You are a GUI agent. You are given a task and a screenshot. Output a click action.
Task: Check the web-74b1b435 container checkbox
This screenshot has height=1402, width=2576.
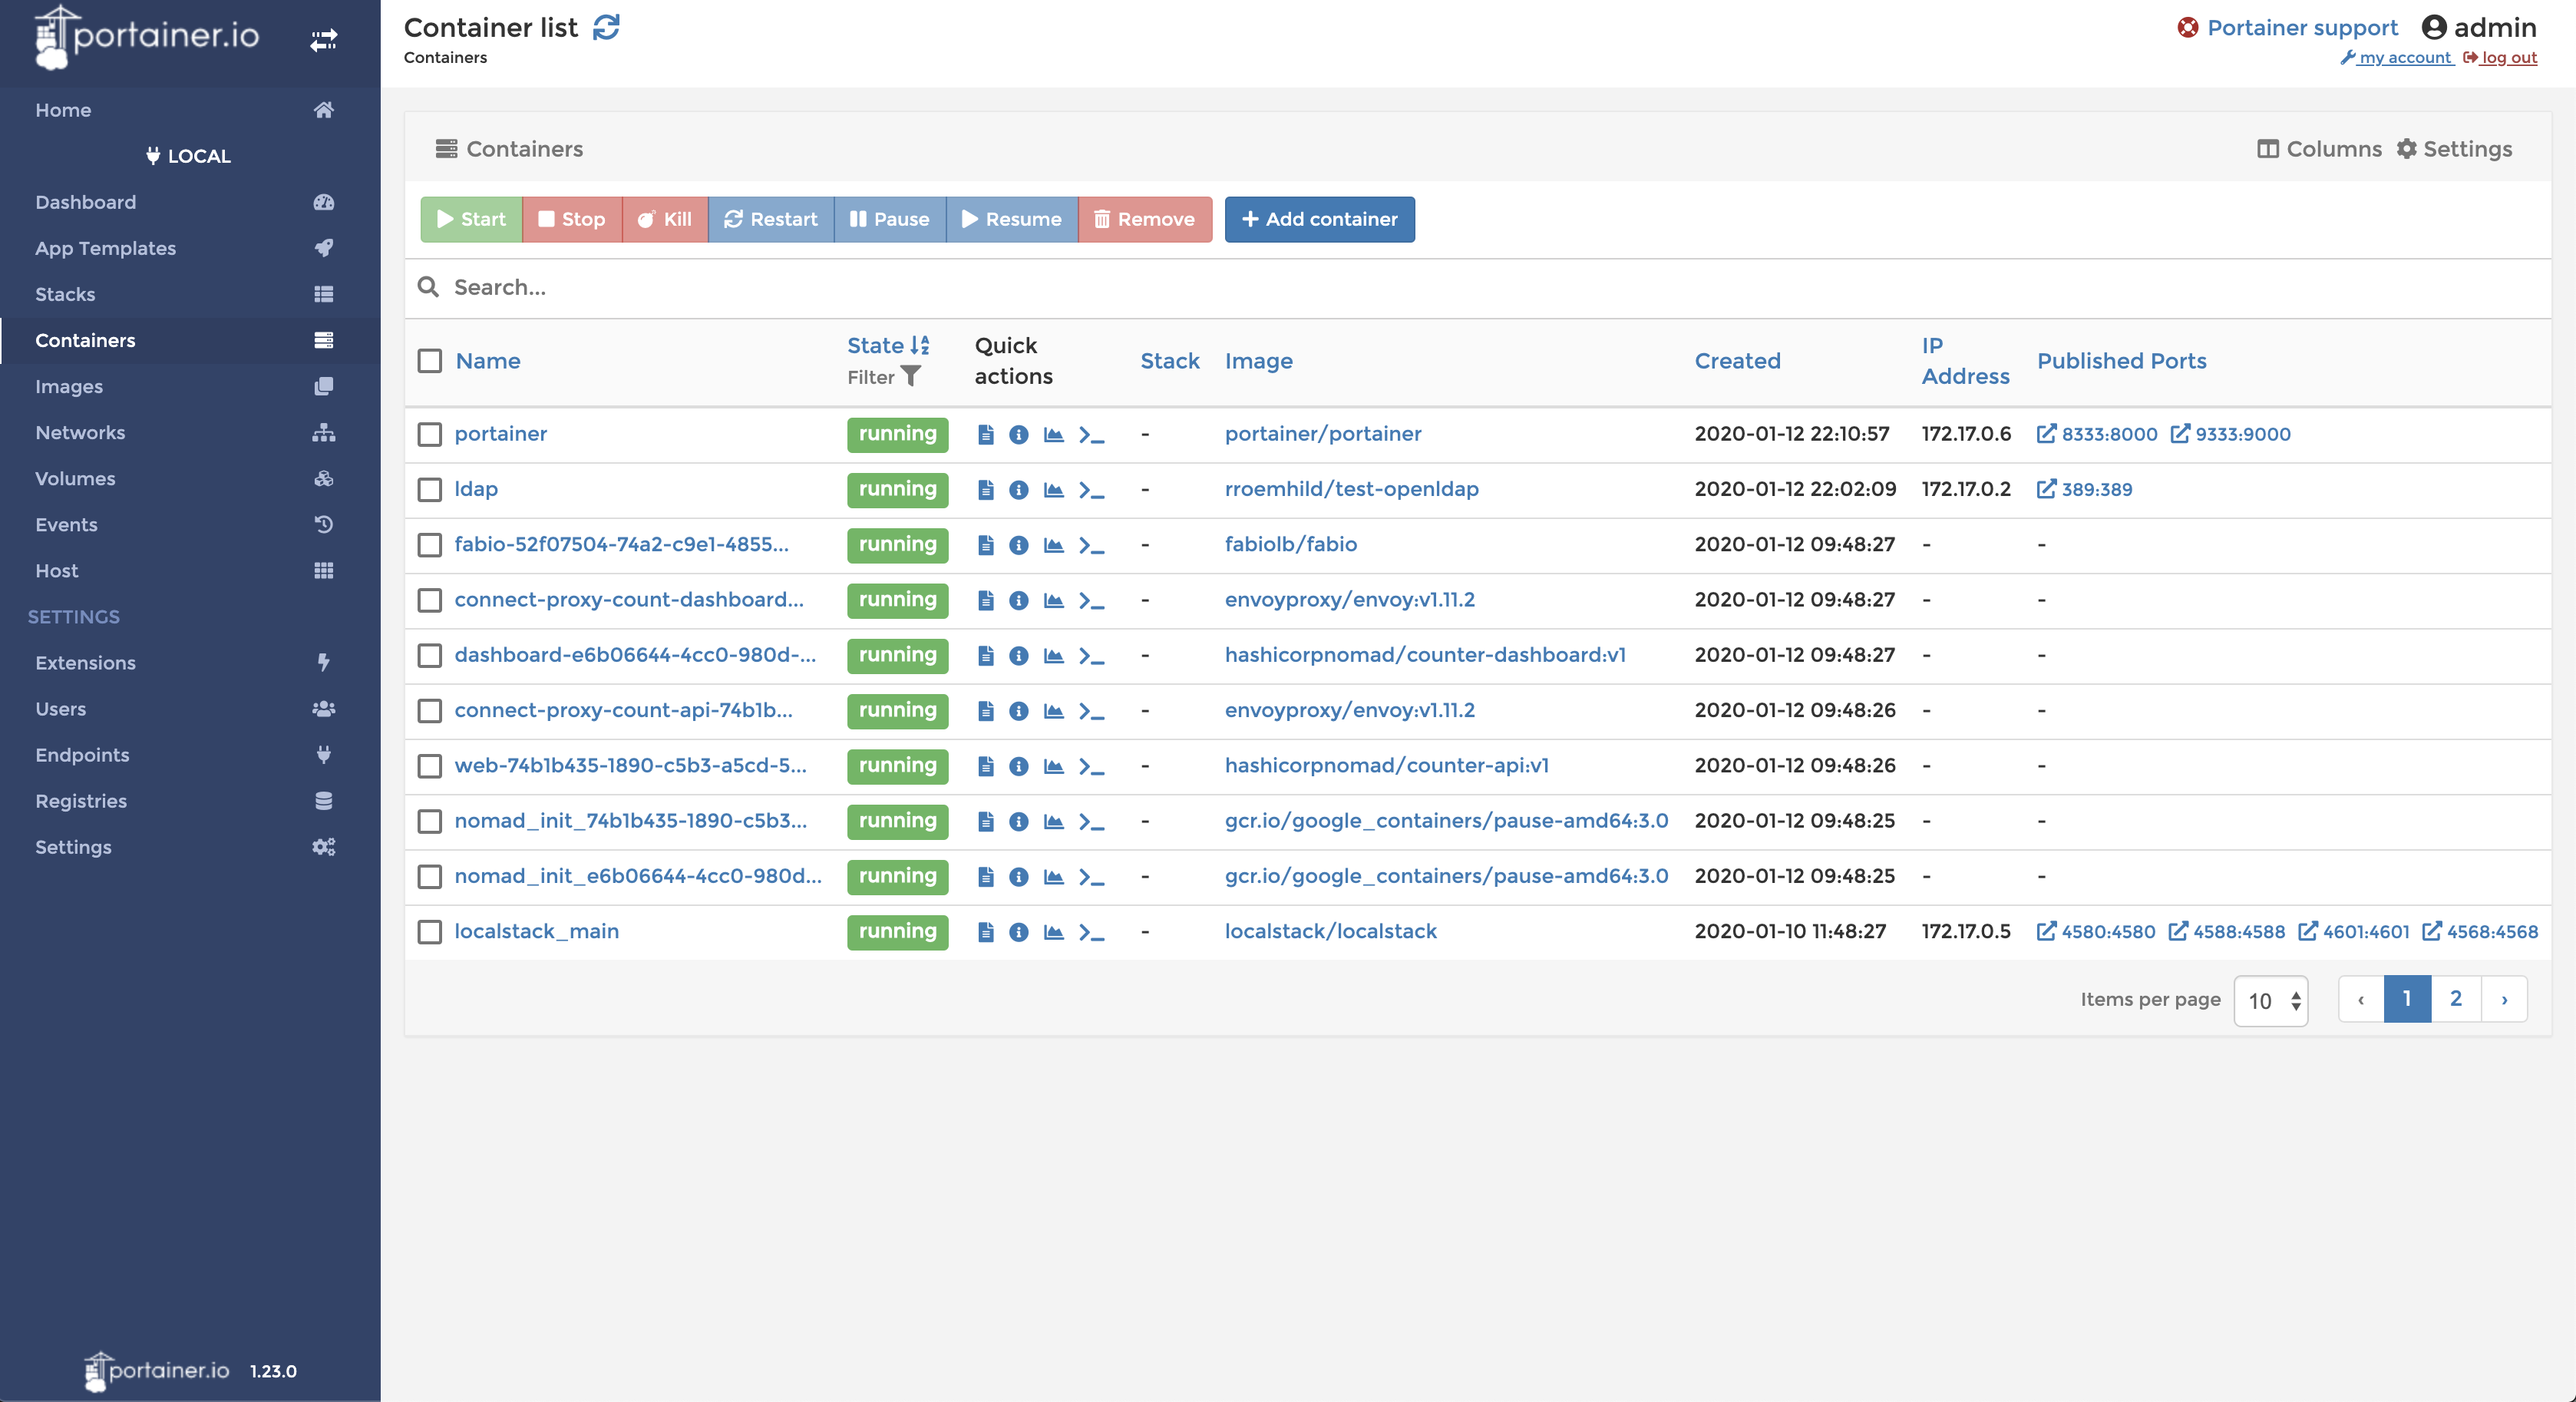pyautogui.click(x=429, y=766)
